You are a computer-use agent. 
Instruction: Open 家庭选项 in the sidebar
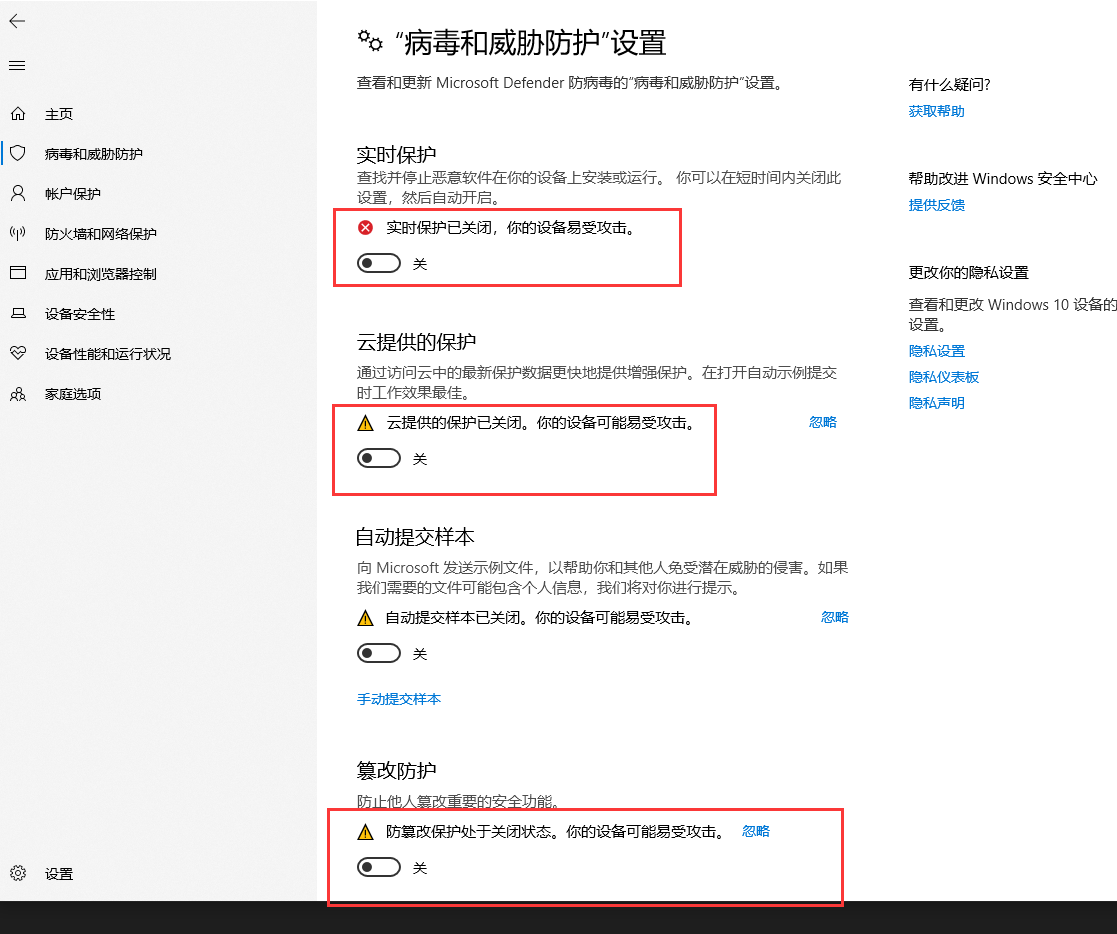tap(73, 394)
